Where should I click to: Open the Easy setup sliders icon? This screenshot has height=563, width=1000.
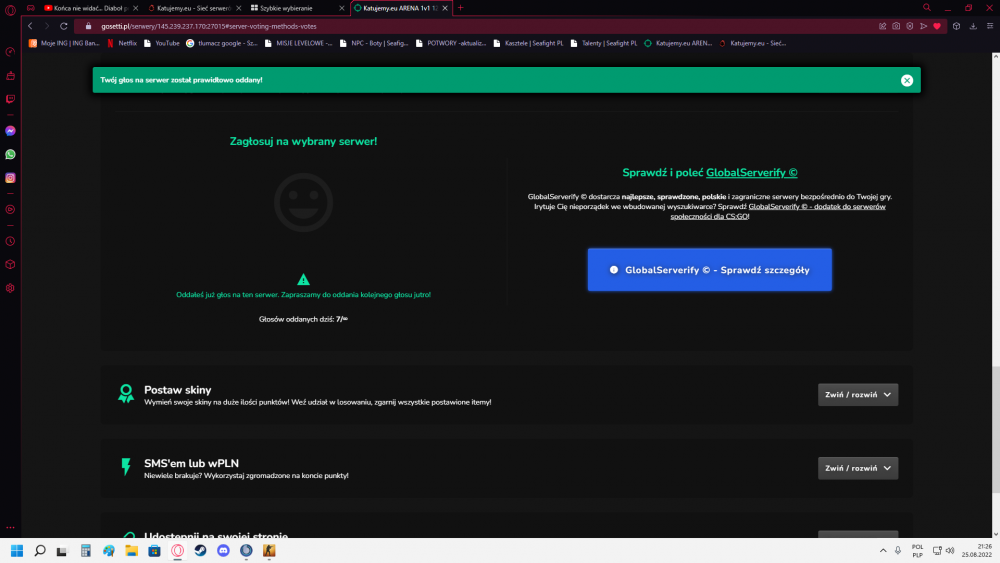990,26
